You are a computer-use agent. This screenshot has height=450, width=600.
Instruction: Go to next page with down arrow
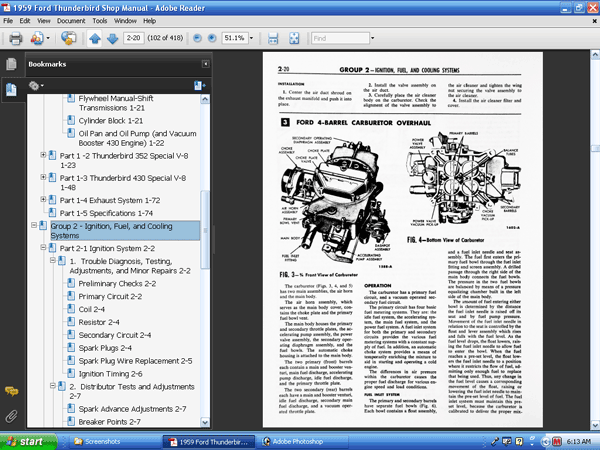[x=112, y=38]
